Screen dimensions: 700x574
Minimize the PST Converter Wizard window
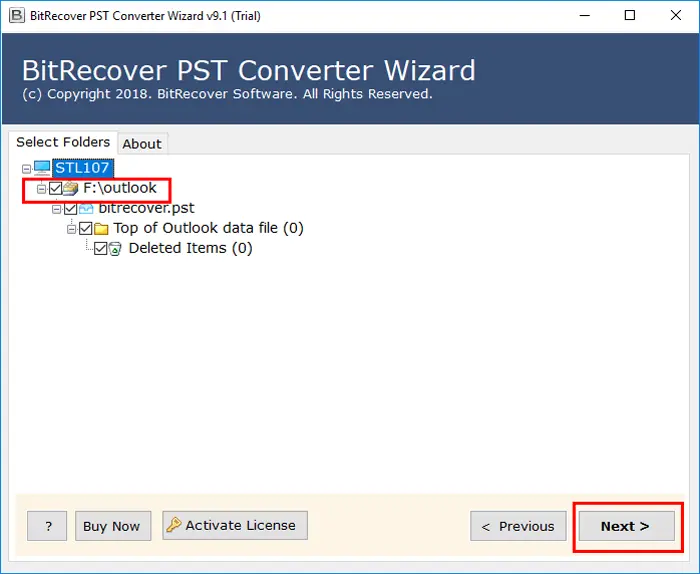click(584, 16)
